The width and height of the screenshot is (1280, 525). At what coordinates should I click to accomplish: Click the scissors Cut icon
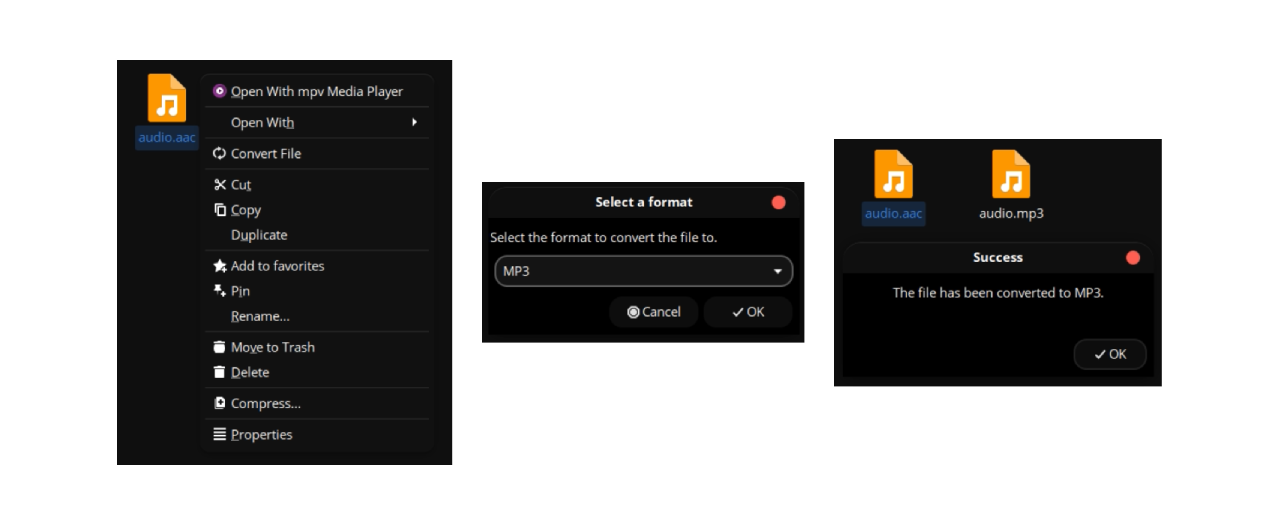[220, 185]
